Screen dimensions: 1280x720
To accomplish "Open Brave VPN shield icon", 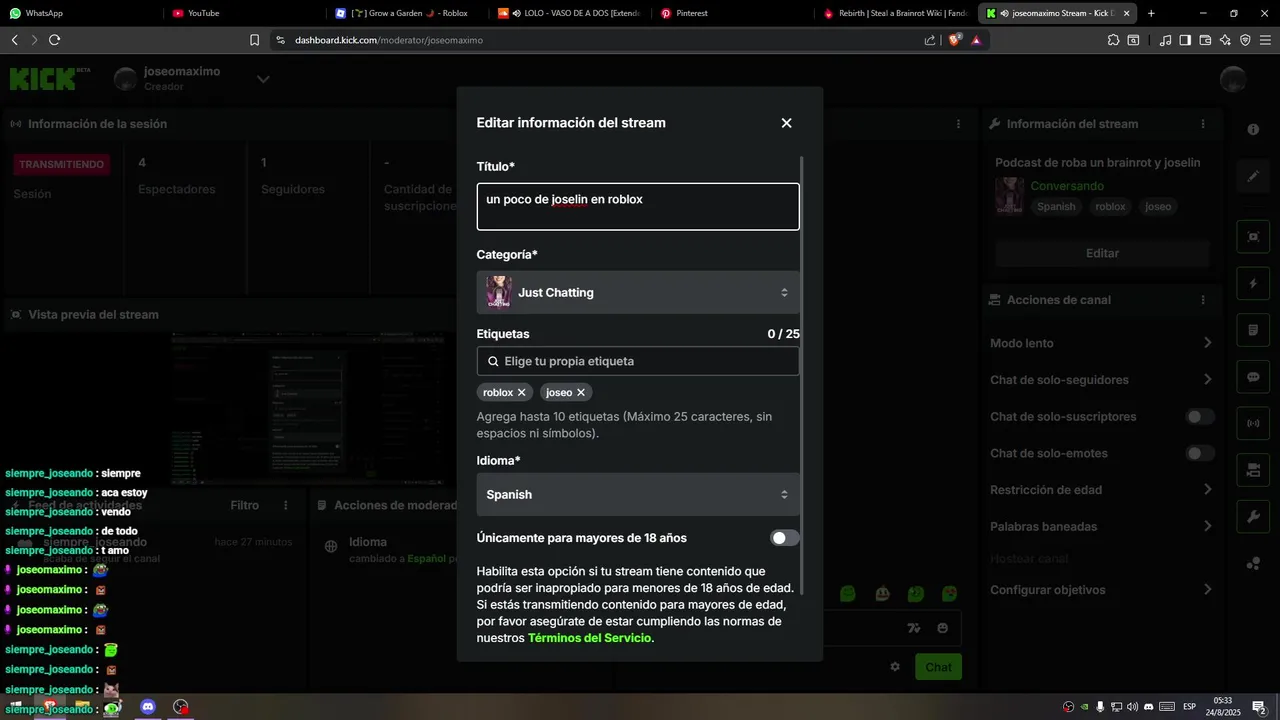I will 1245,40.
